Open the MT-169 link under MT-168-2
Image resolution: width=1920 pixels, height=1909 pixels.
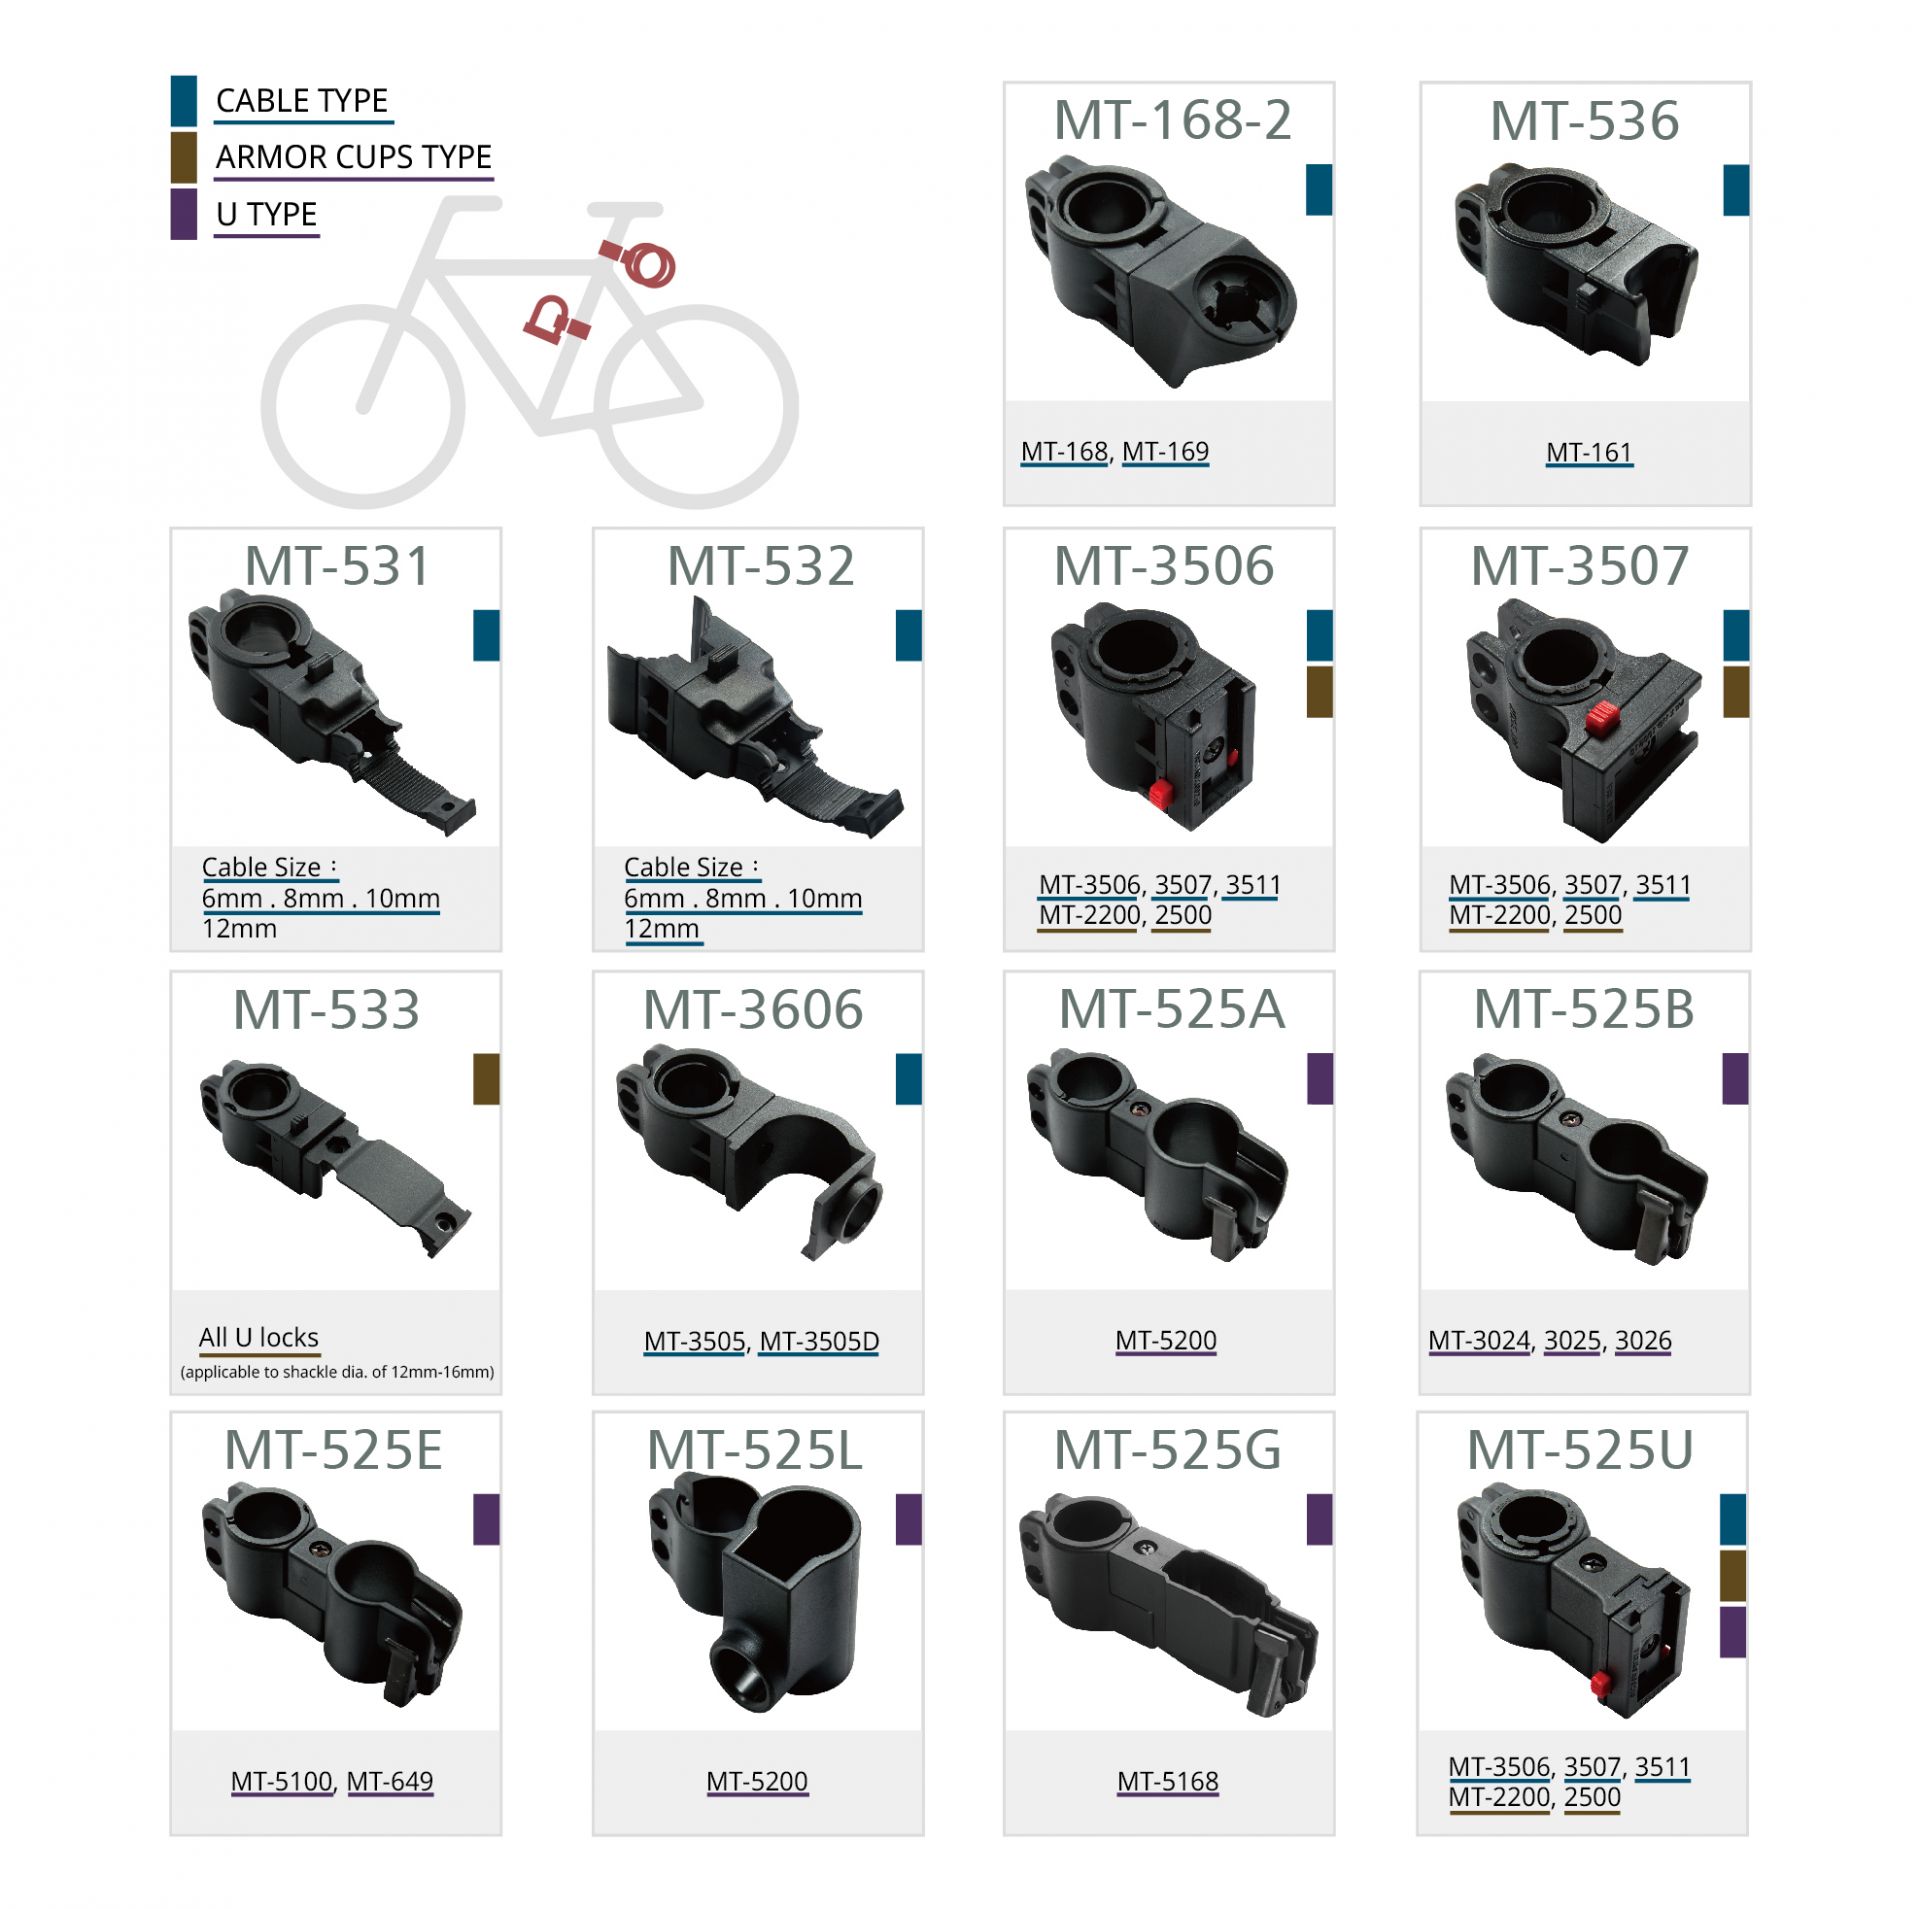pos(1164,451)
